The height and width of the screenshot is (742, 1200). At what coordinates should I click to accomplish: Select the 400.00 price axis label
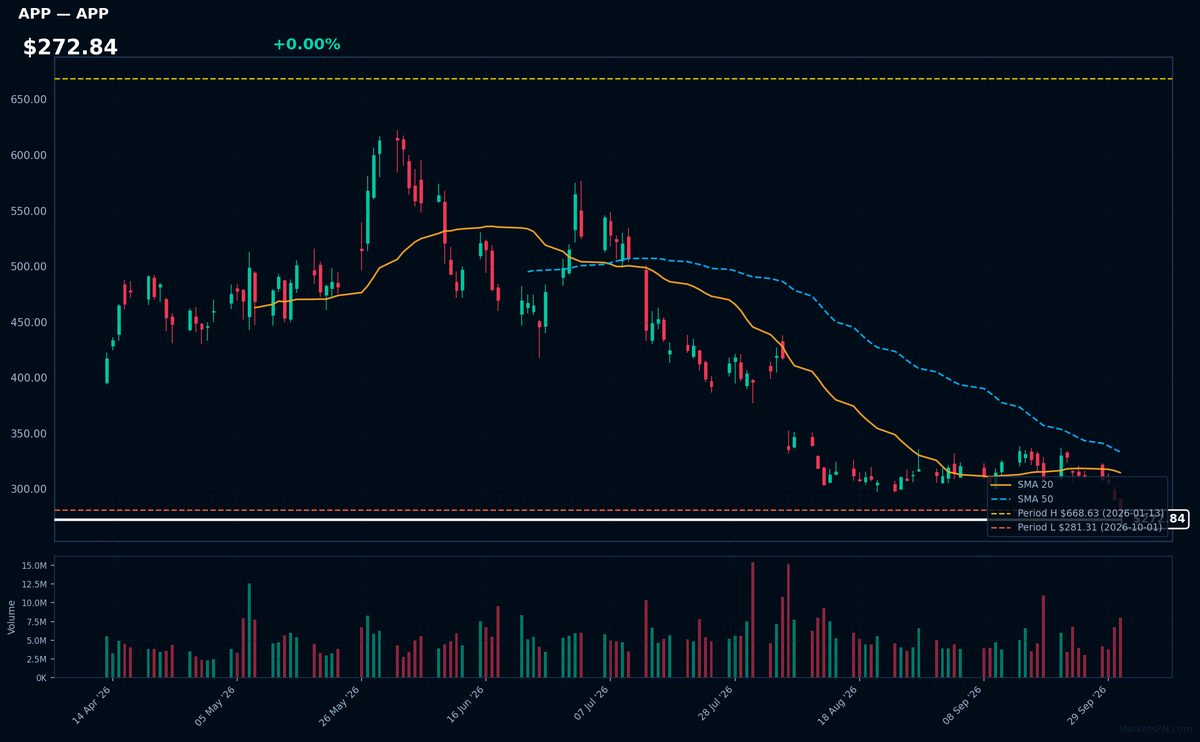click(x=30, y=378)
